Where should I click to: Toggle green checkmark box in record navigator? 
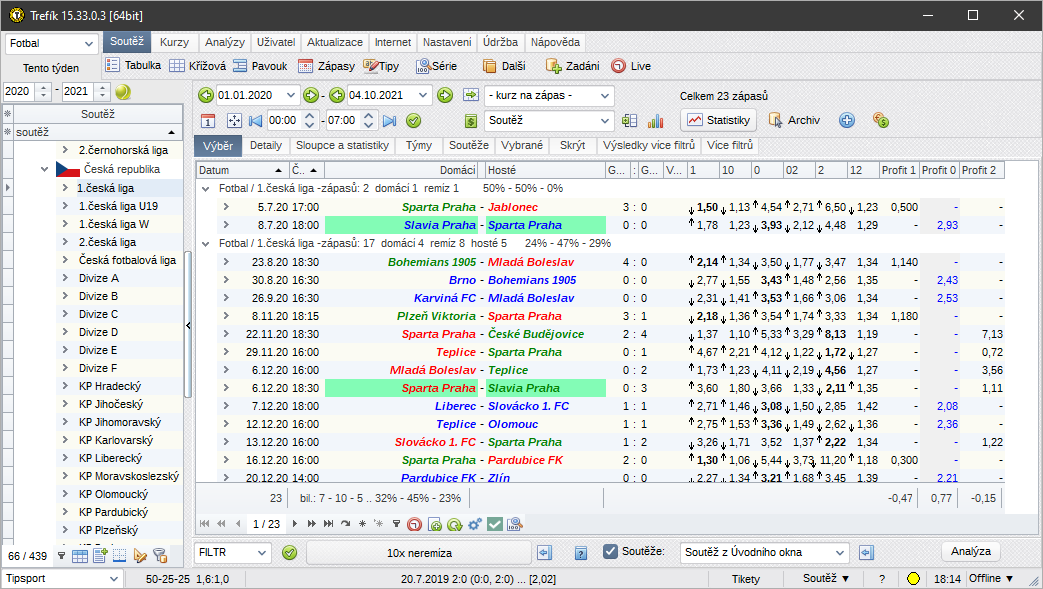[494, 524]
